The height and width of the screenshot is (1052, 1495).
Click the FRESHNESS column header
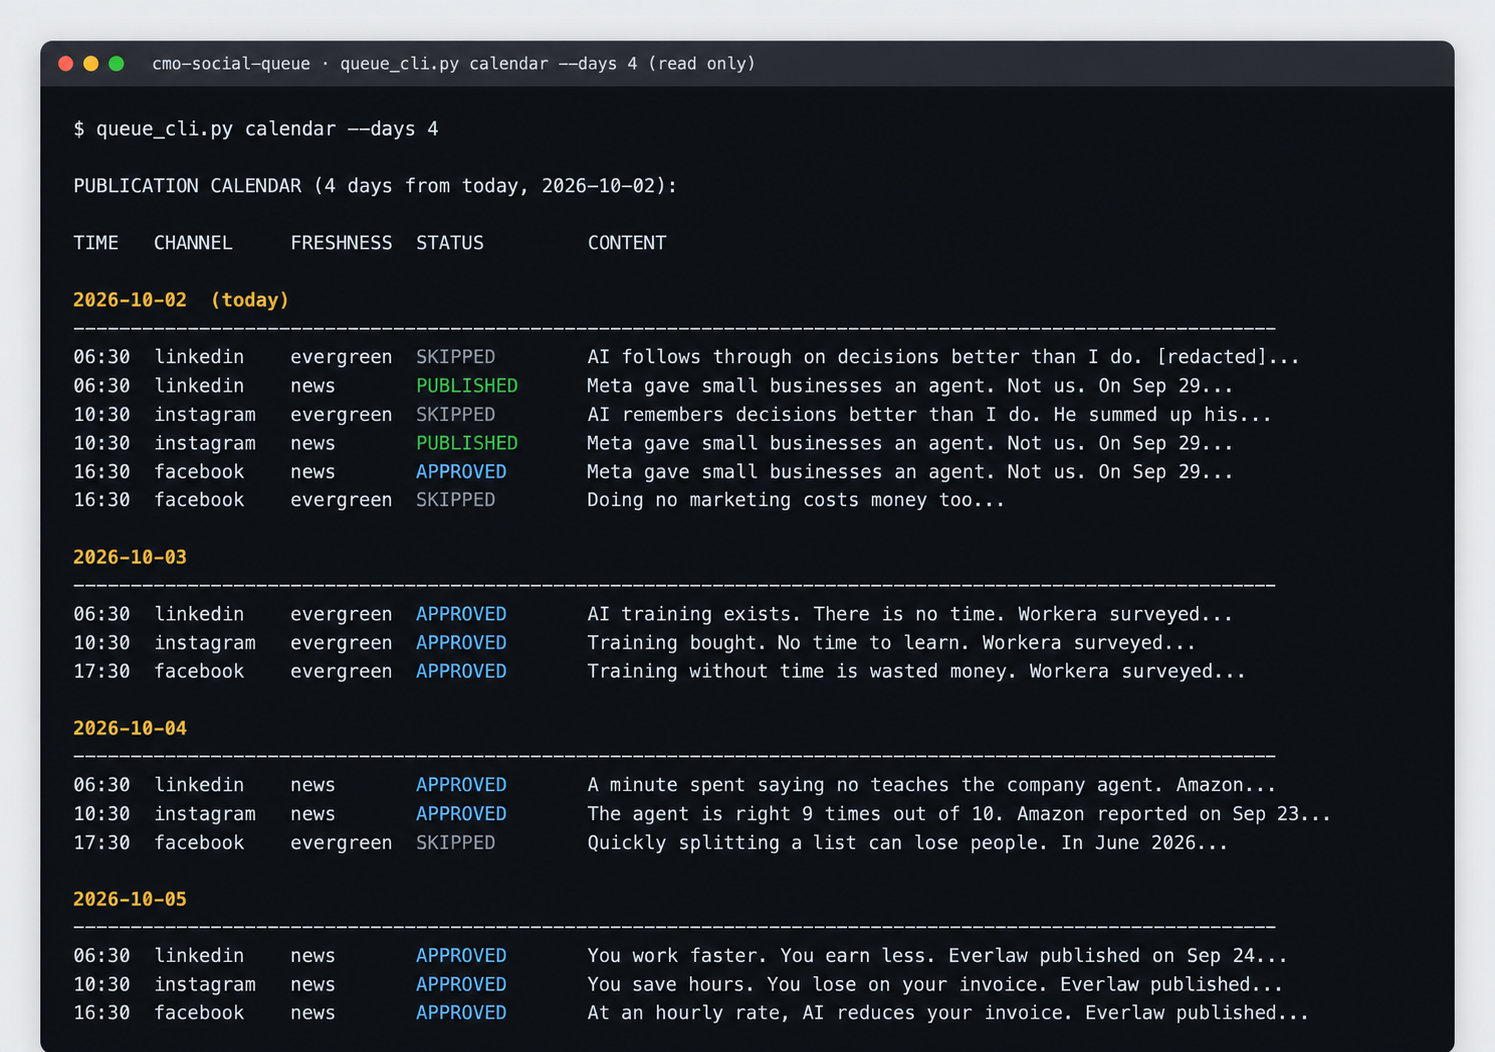[341, 243]
